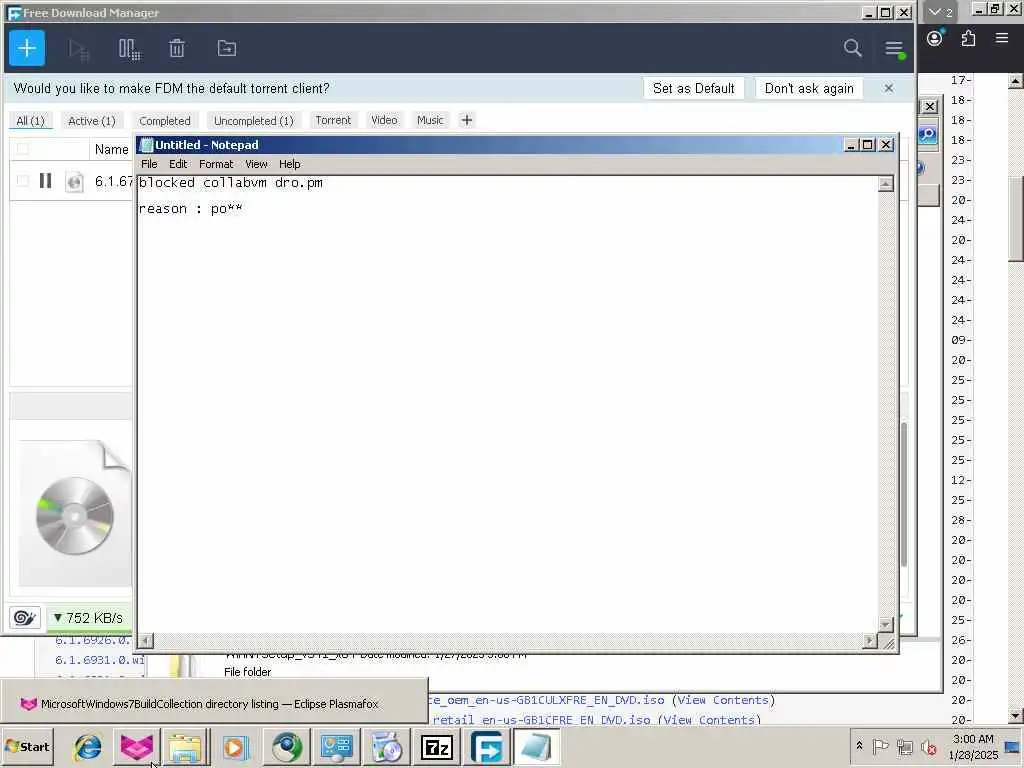Click the pause all downloads icon in FDM

pyautogui.click(x=129, y=49)
